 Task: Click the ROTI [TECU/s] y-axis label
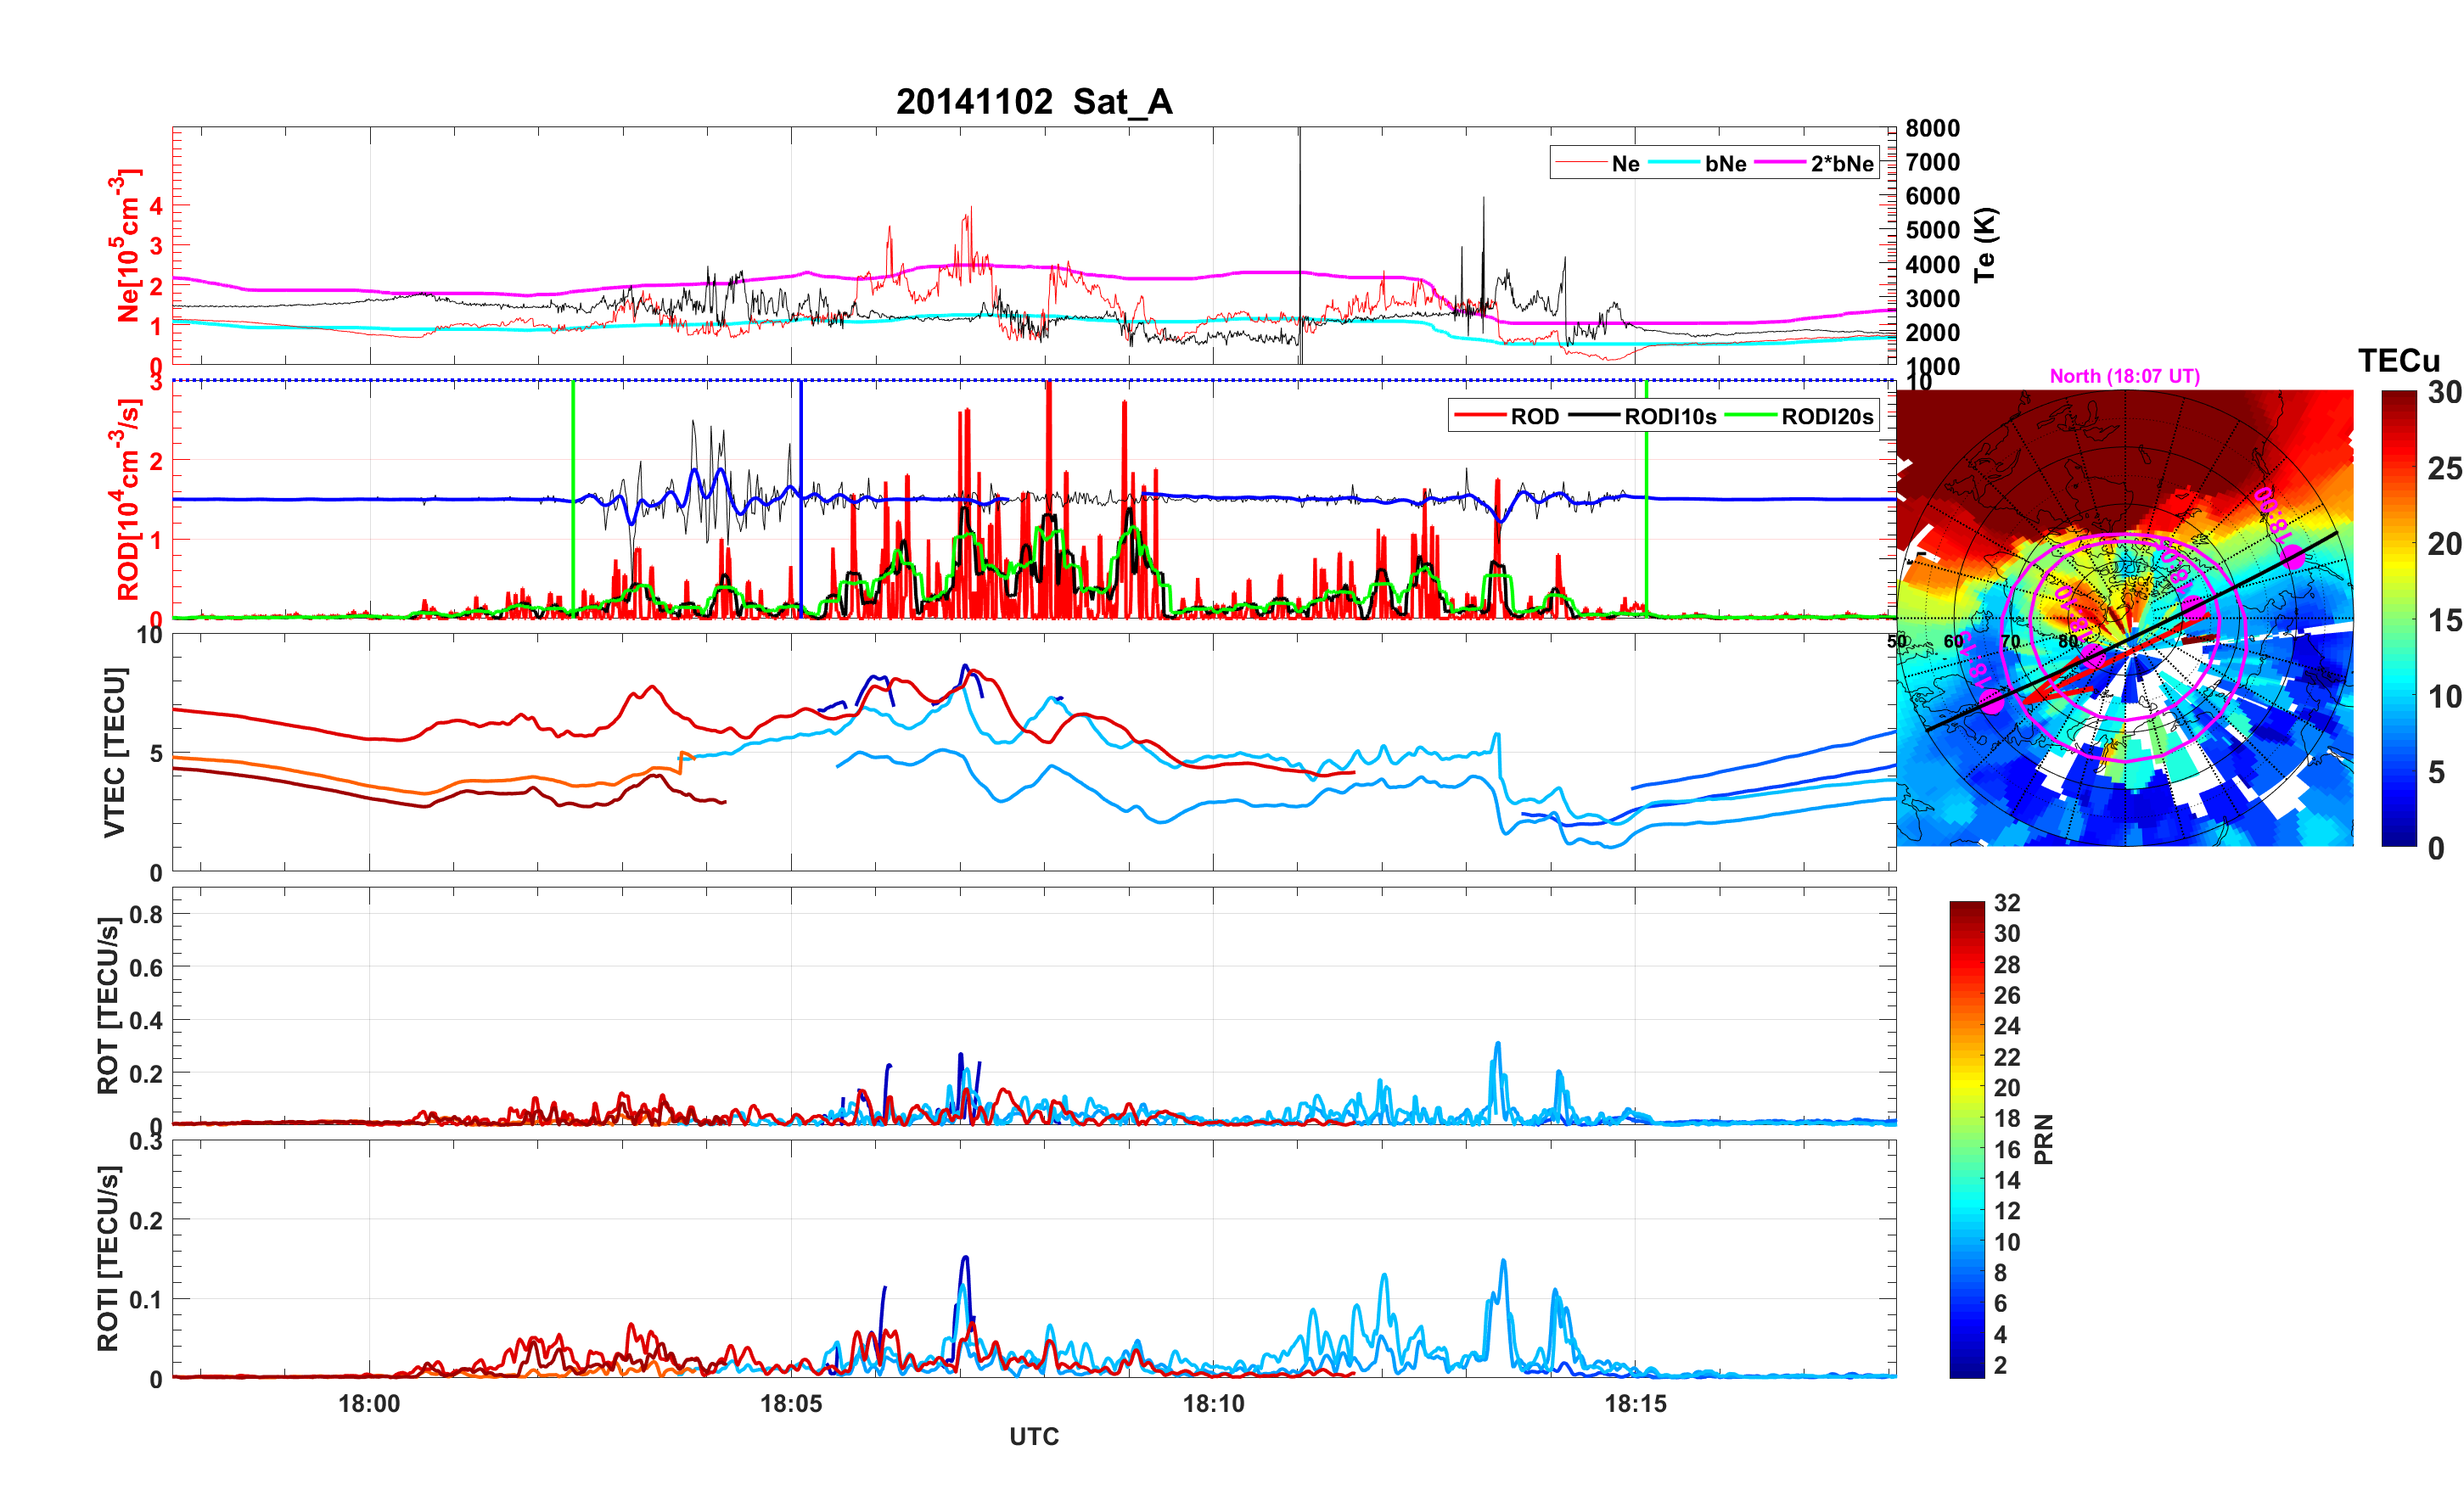108,1258
